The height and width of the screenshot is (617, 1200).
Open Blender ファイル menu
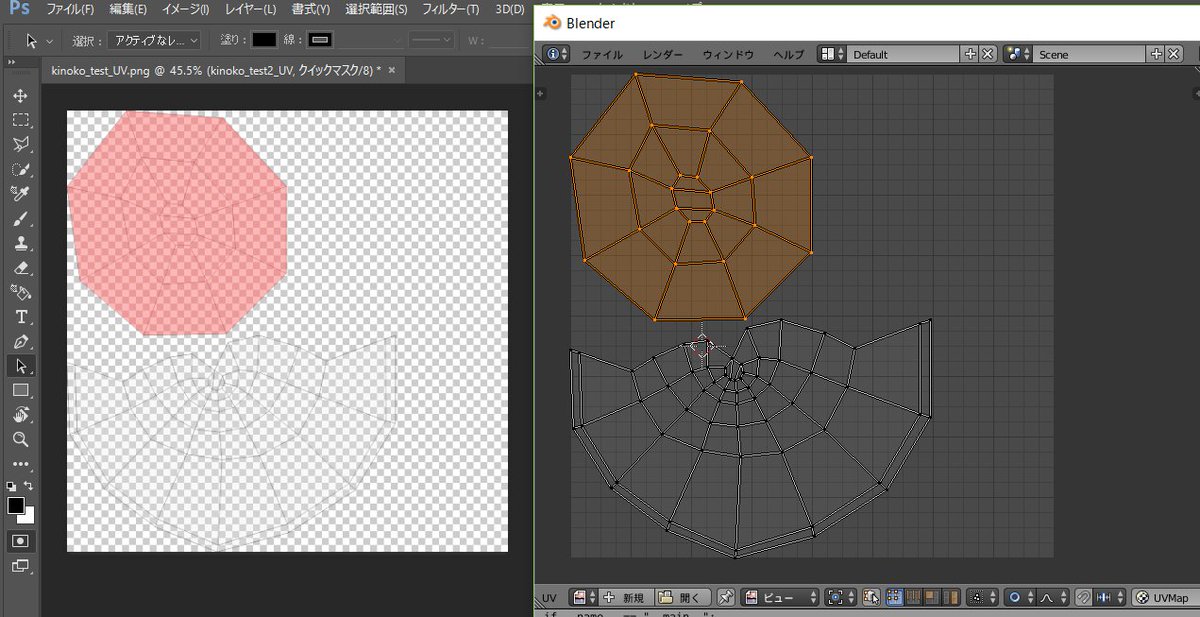[602, 55]
